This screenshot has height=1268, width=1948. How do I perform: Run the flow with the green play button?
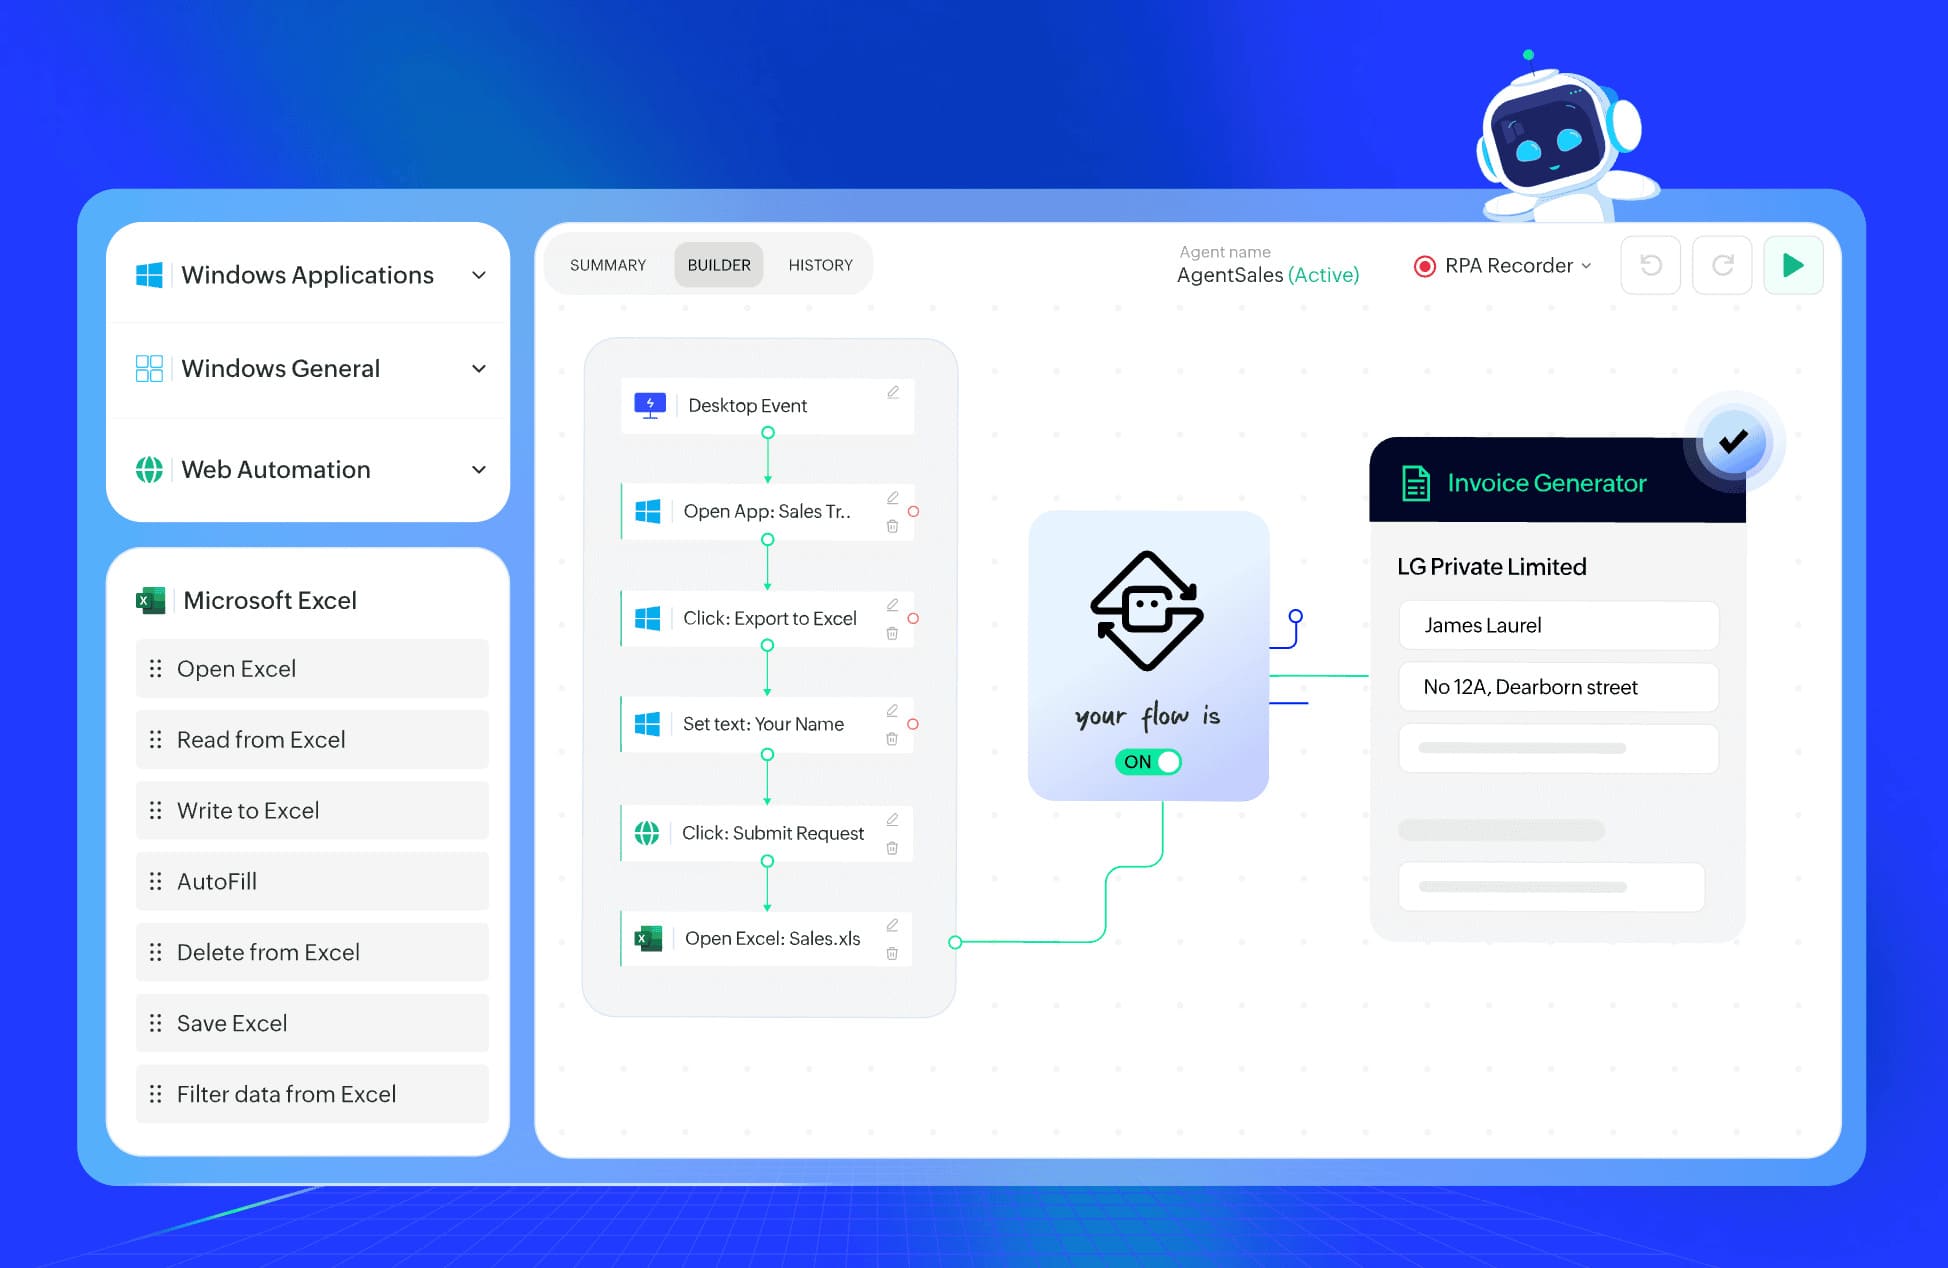1793,265
